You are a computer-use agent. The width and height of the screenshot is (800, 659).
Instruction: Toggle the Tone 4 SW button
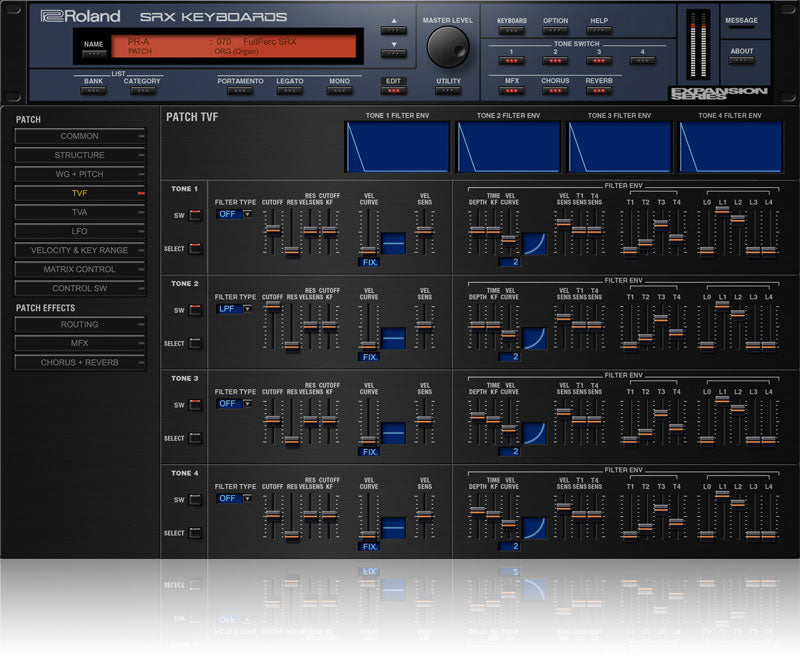(x=195, y=500)
